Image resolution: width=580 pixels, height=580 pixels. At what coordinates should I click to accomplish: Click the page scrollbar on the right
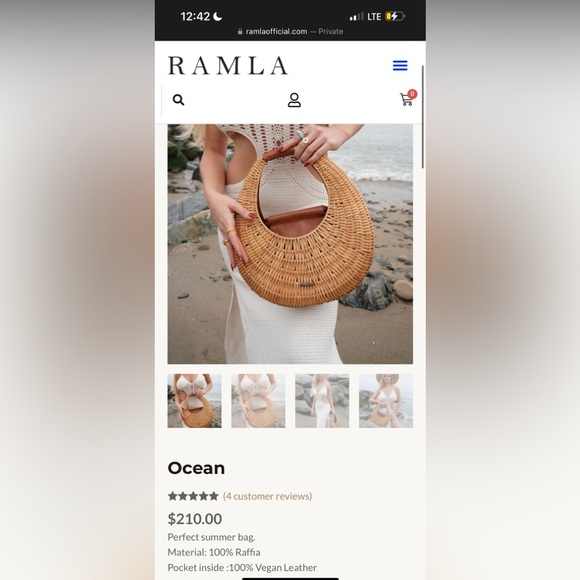tap(423, 117)
